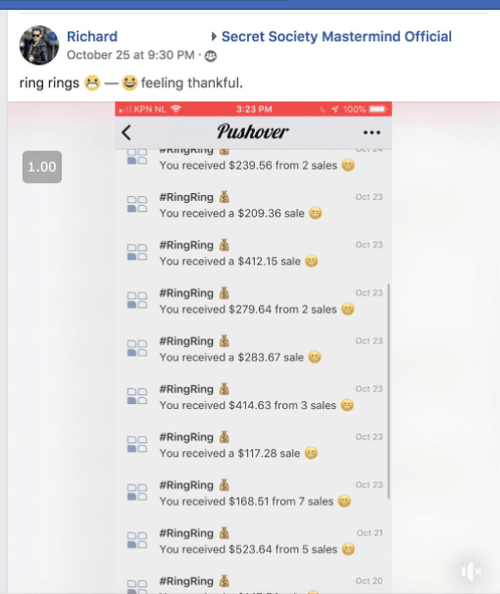500x594 pixels.
Task: Click app icon beside $239.56 notification
Action: click(137, 156)
